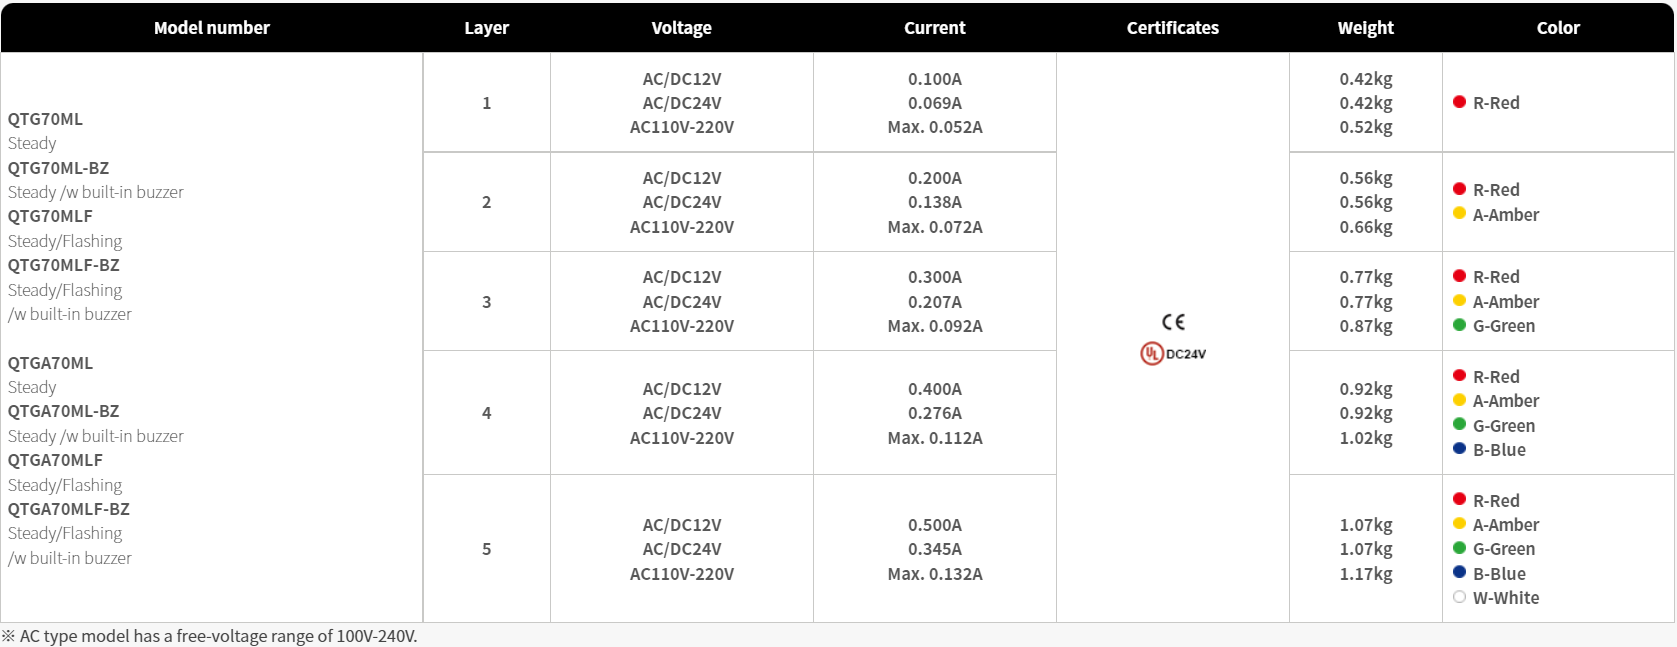
Task: Click the UL DC24V certification logo
Action: point(1173,353)
